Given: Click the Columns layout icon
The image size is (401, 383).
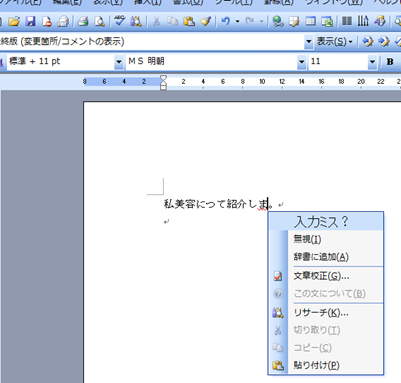Looking at the screenshot, I should point(347,22).
